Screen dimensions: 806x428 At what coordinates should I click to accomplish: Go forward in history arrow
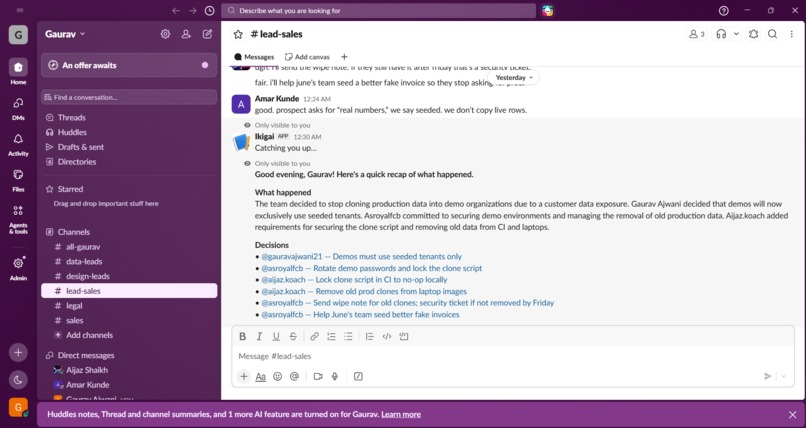click(192, 10)
